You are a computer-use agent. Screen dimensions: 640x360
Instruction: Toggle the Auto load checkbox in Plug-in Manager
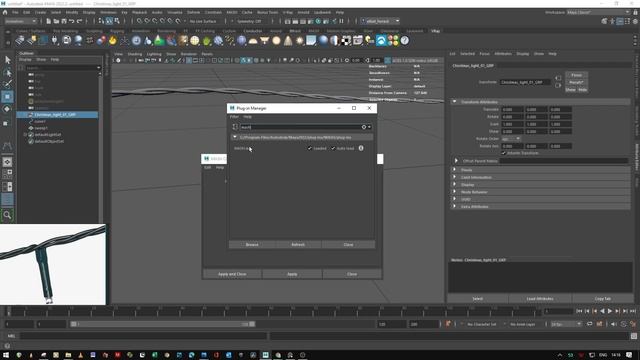(x=333, y=148)
